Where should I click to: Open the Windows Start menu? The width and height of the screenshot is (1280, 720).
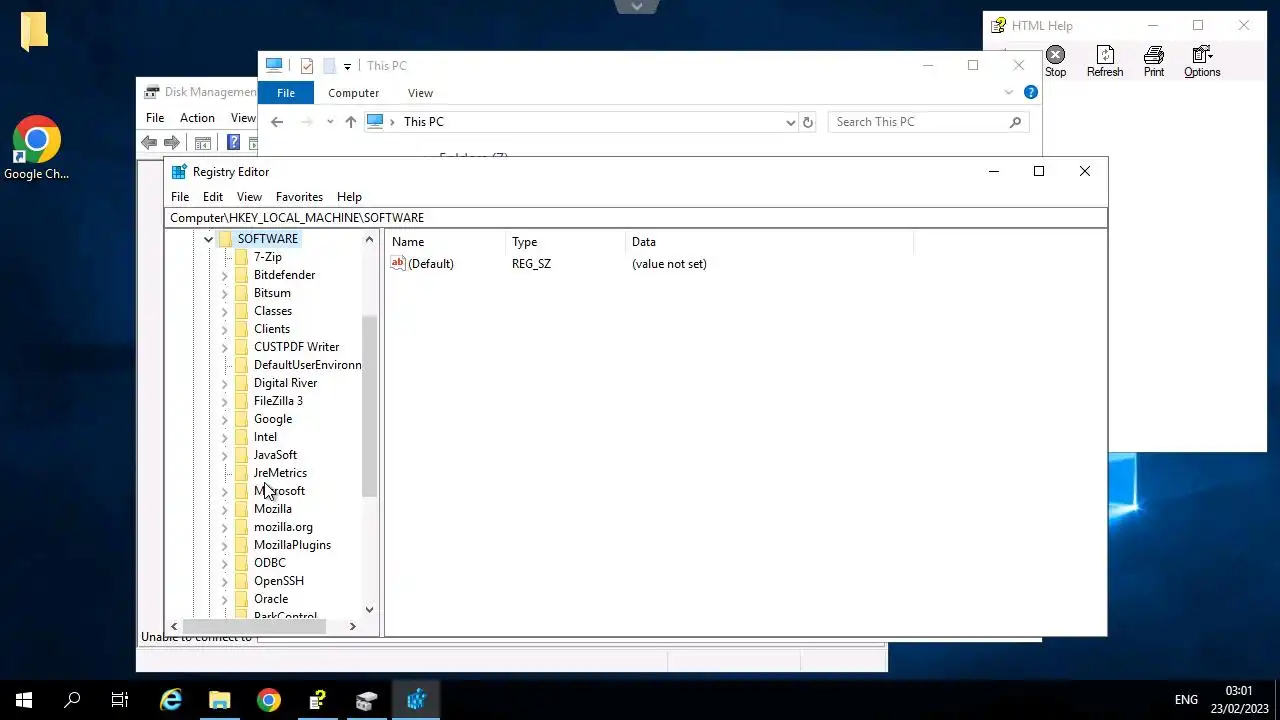tap(24, 700)
